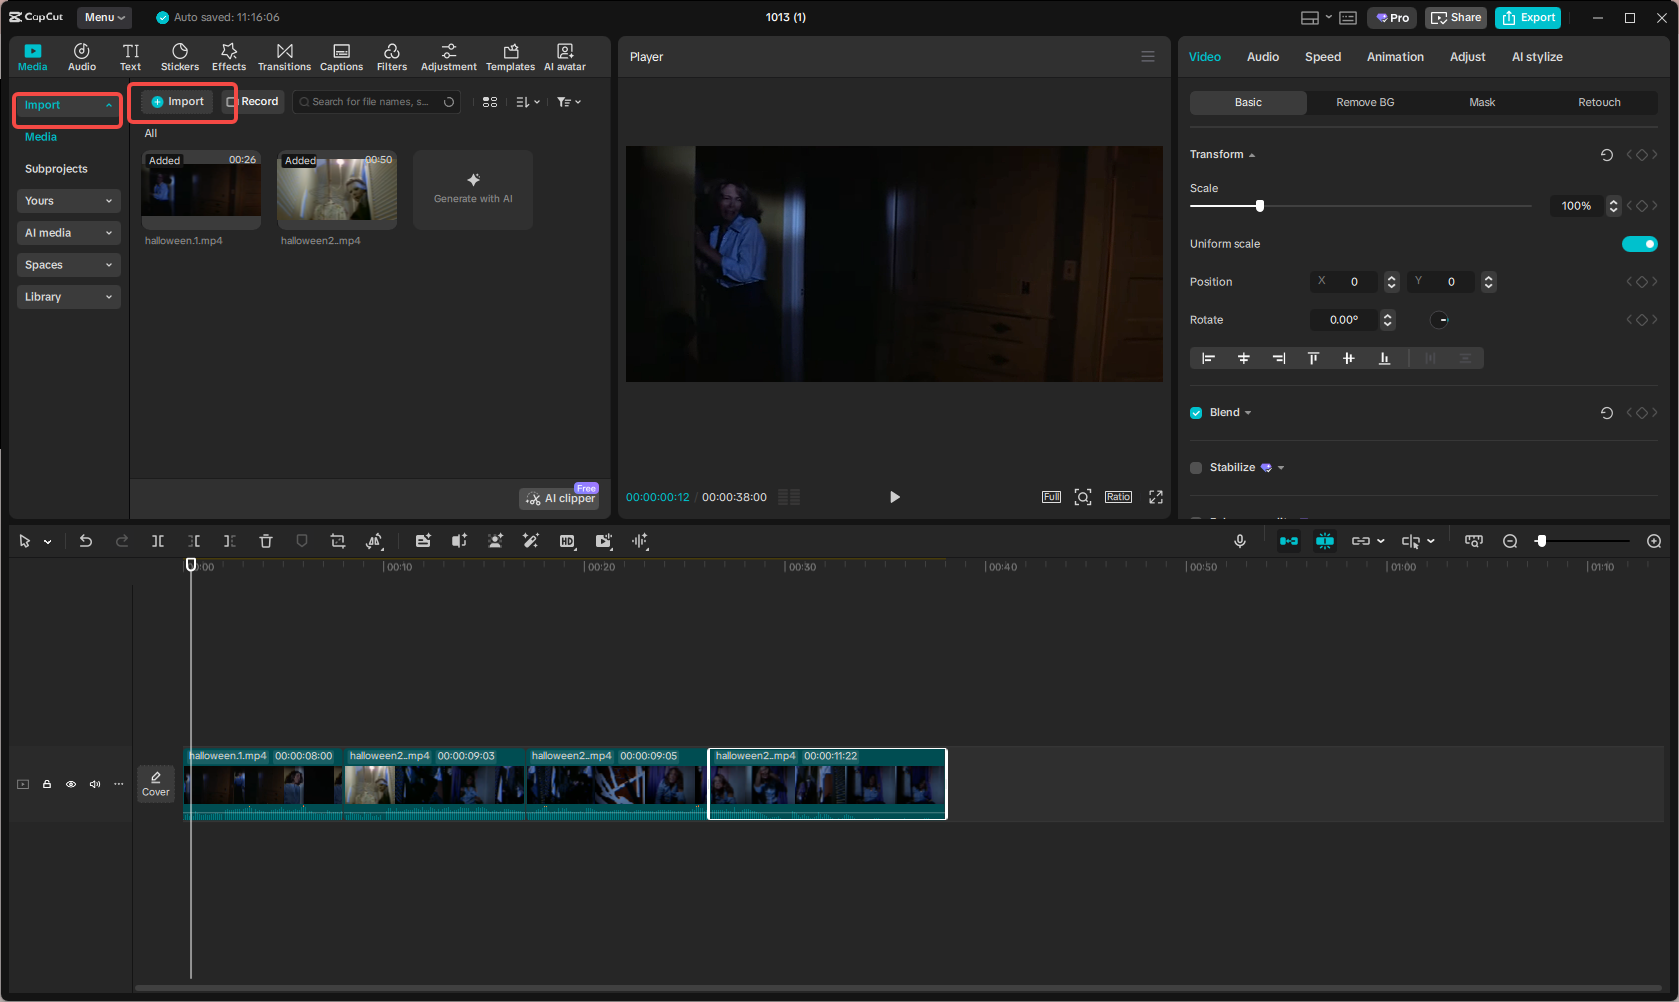This screenshot has width=1679, height=1002.
Task: Click Generate with AI card
Action: tap(473, 190)
